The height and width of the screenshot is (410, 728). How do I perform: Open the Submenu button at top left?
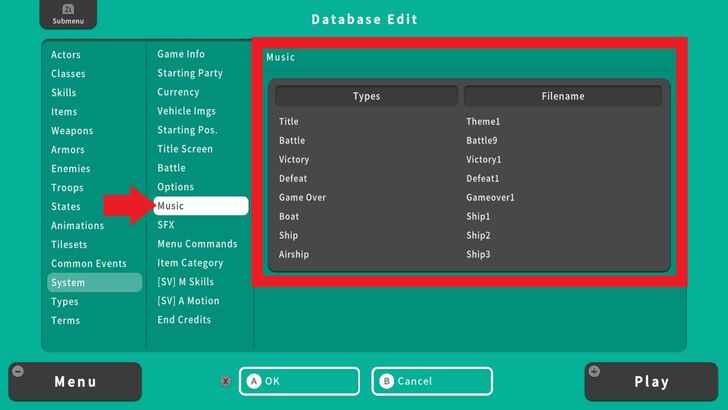pos(62,14)
